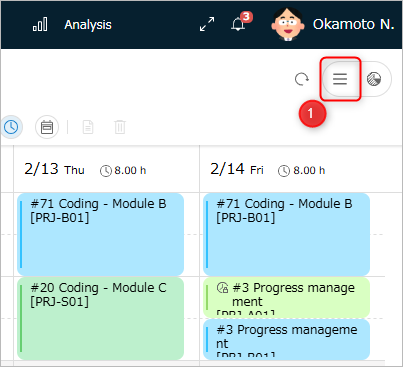The image size is (403, 367).
Task: Select the clock time view button
Action: [11, 127]
